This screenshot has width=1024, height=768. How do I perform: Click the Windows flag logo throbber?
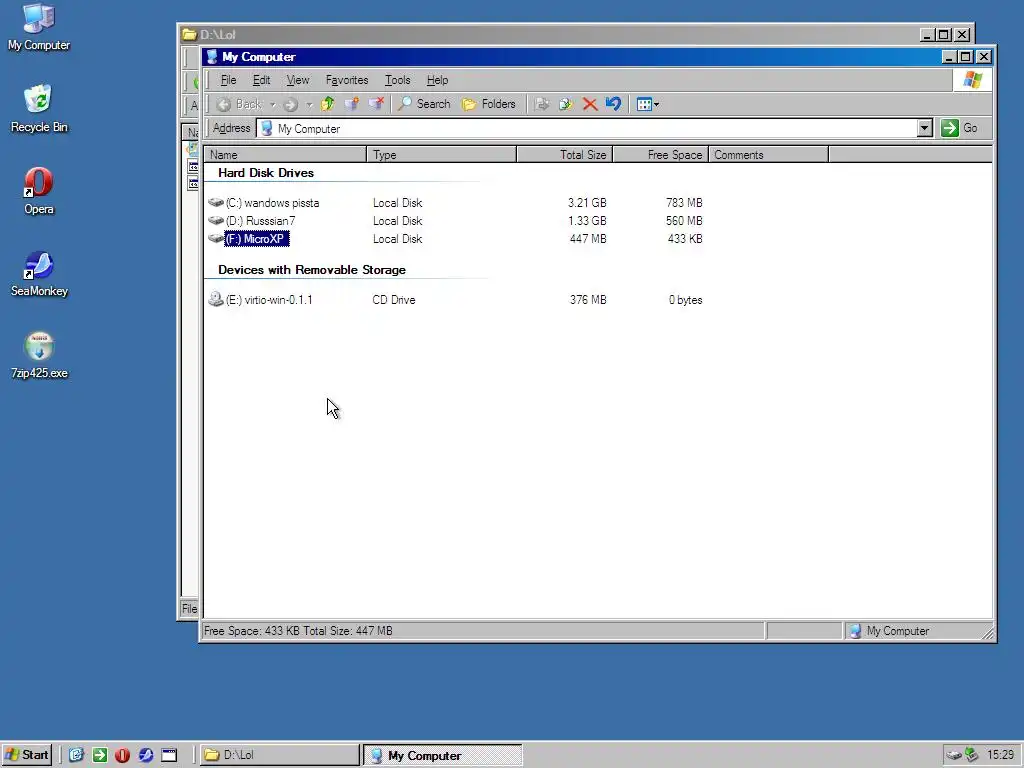[x=972, y=80]
